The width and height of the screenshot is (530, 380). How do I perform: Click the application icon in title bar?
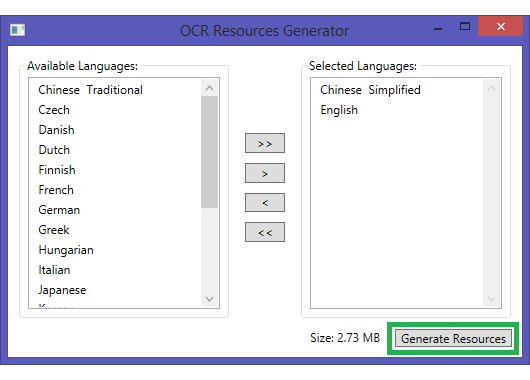[18, 30]
